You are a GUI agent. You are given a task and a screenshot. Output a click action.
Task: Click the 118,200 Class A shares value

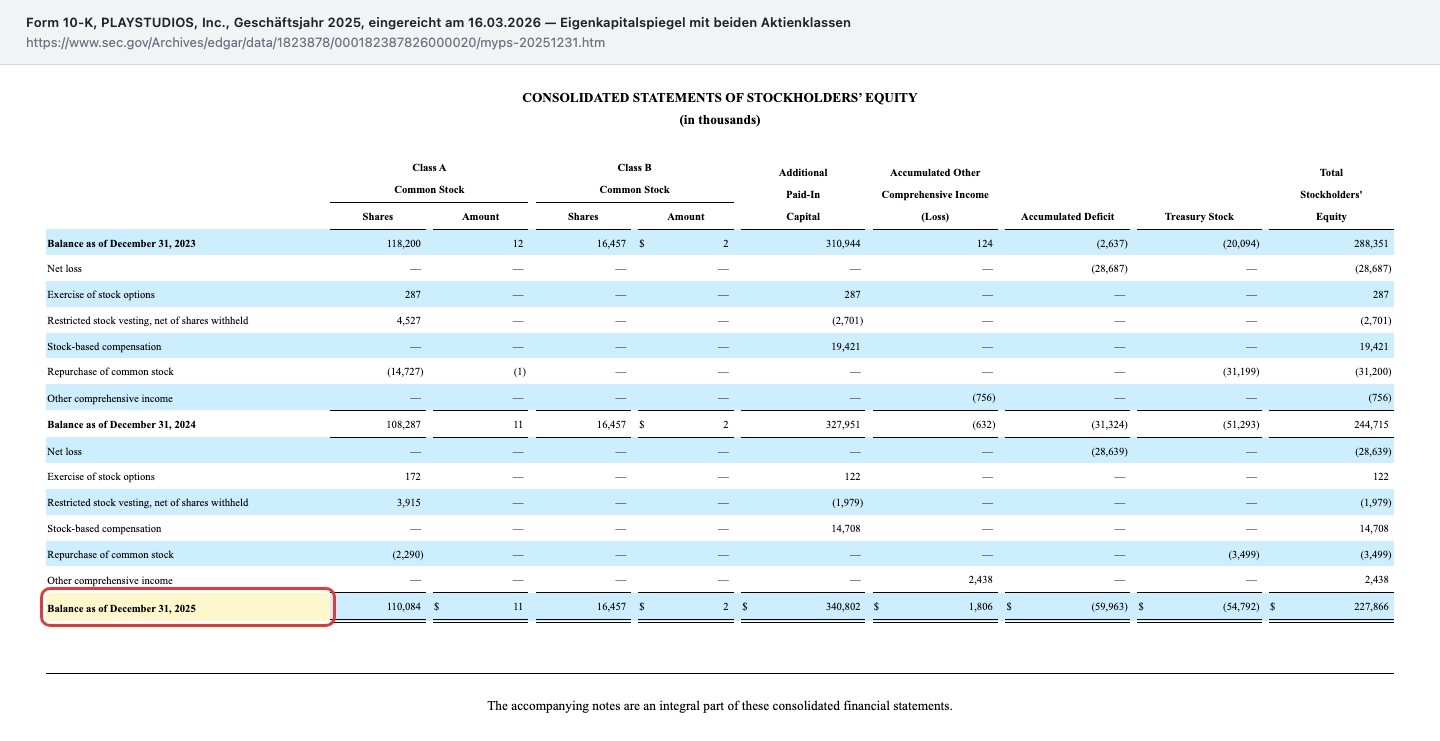point(403,243)
